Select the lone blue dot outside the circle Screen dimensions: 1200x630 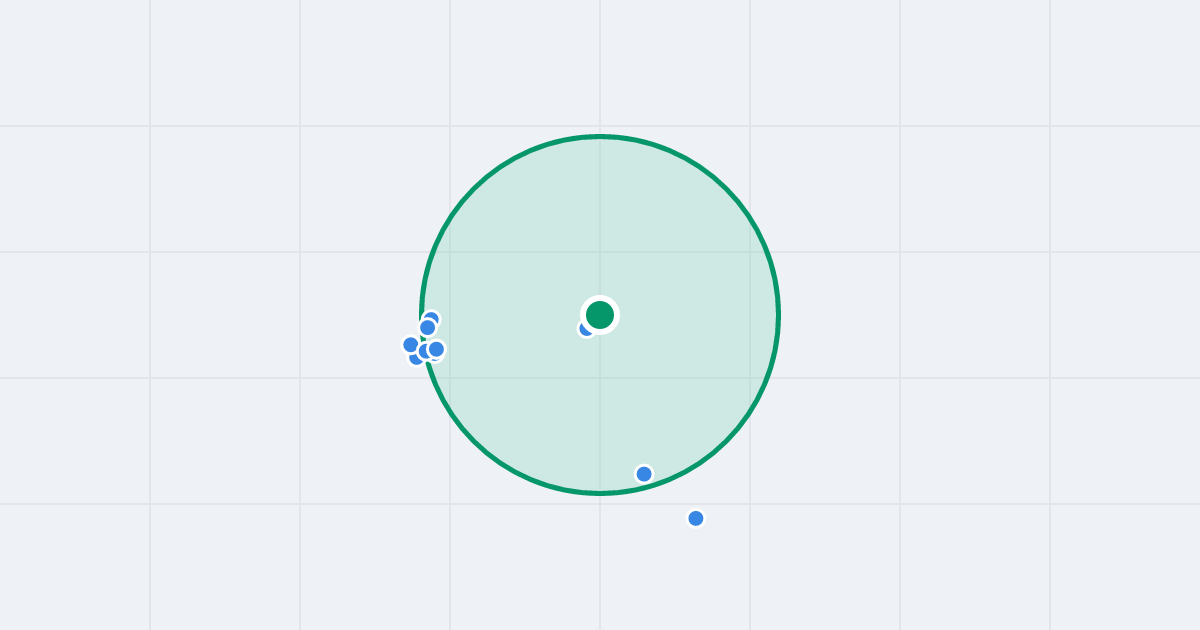click(x=696, y=518)
